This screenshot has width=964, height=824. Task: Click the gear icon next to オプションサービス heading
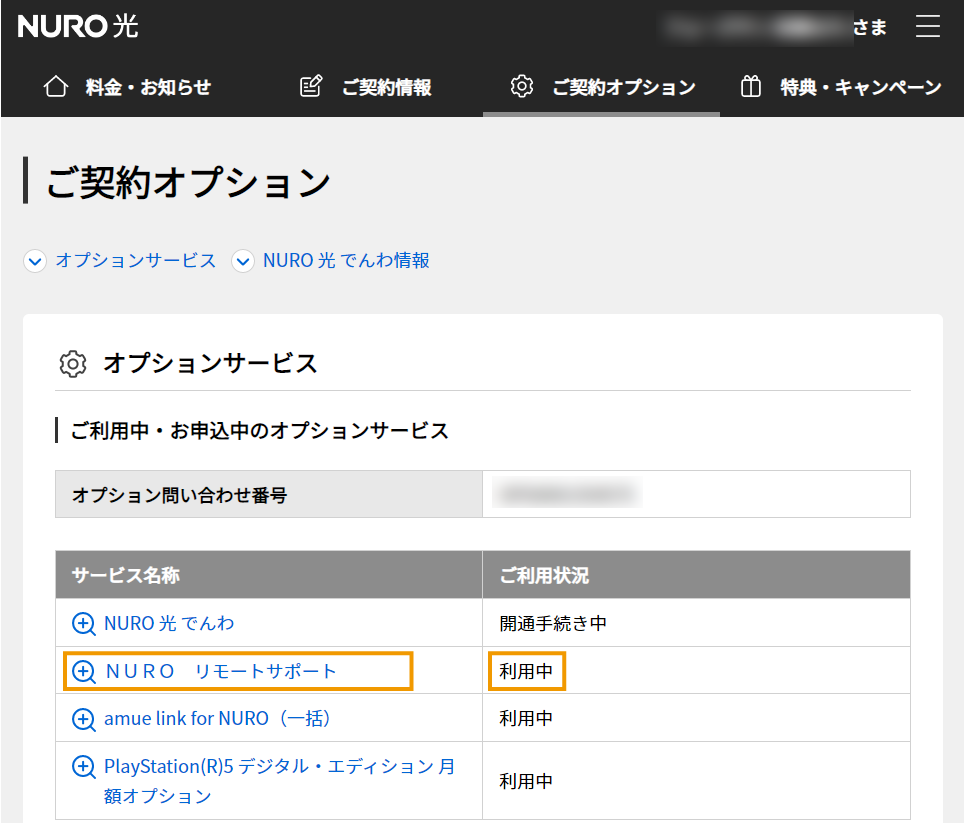point(73,363)
